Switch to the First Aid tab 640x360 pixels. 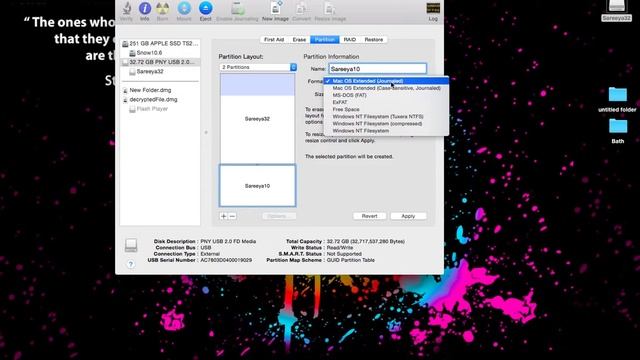274,40
